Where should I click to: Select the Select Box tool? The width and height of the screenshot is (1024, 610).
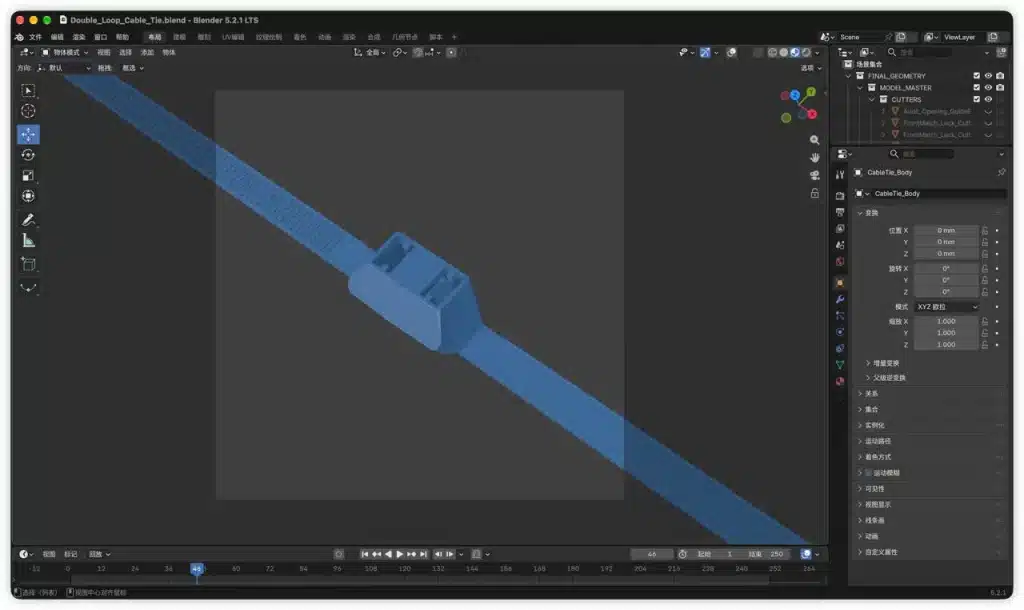[x=28, y=90]
